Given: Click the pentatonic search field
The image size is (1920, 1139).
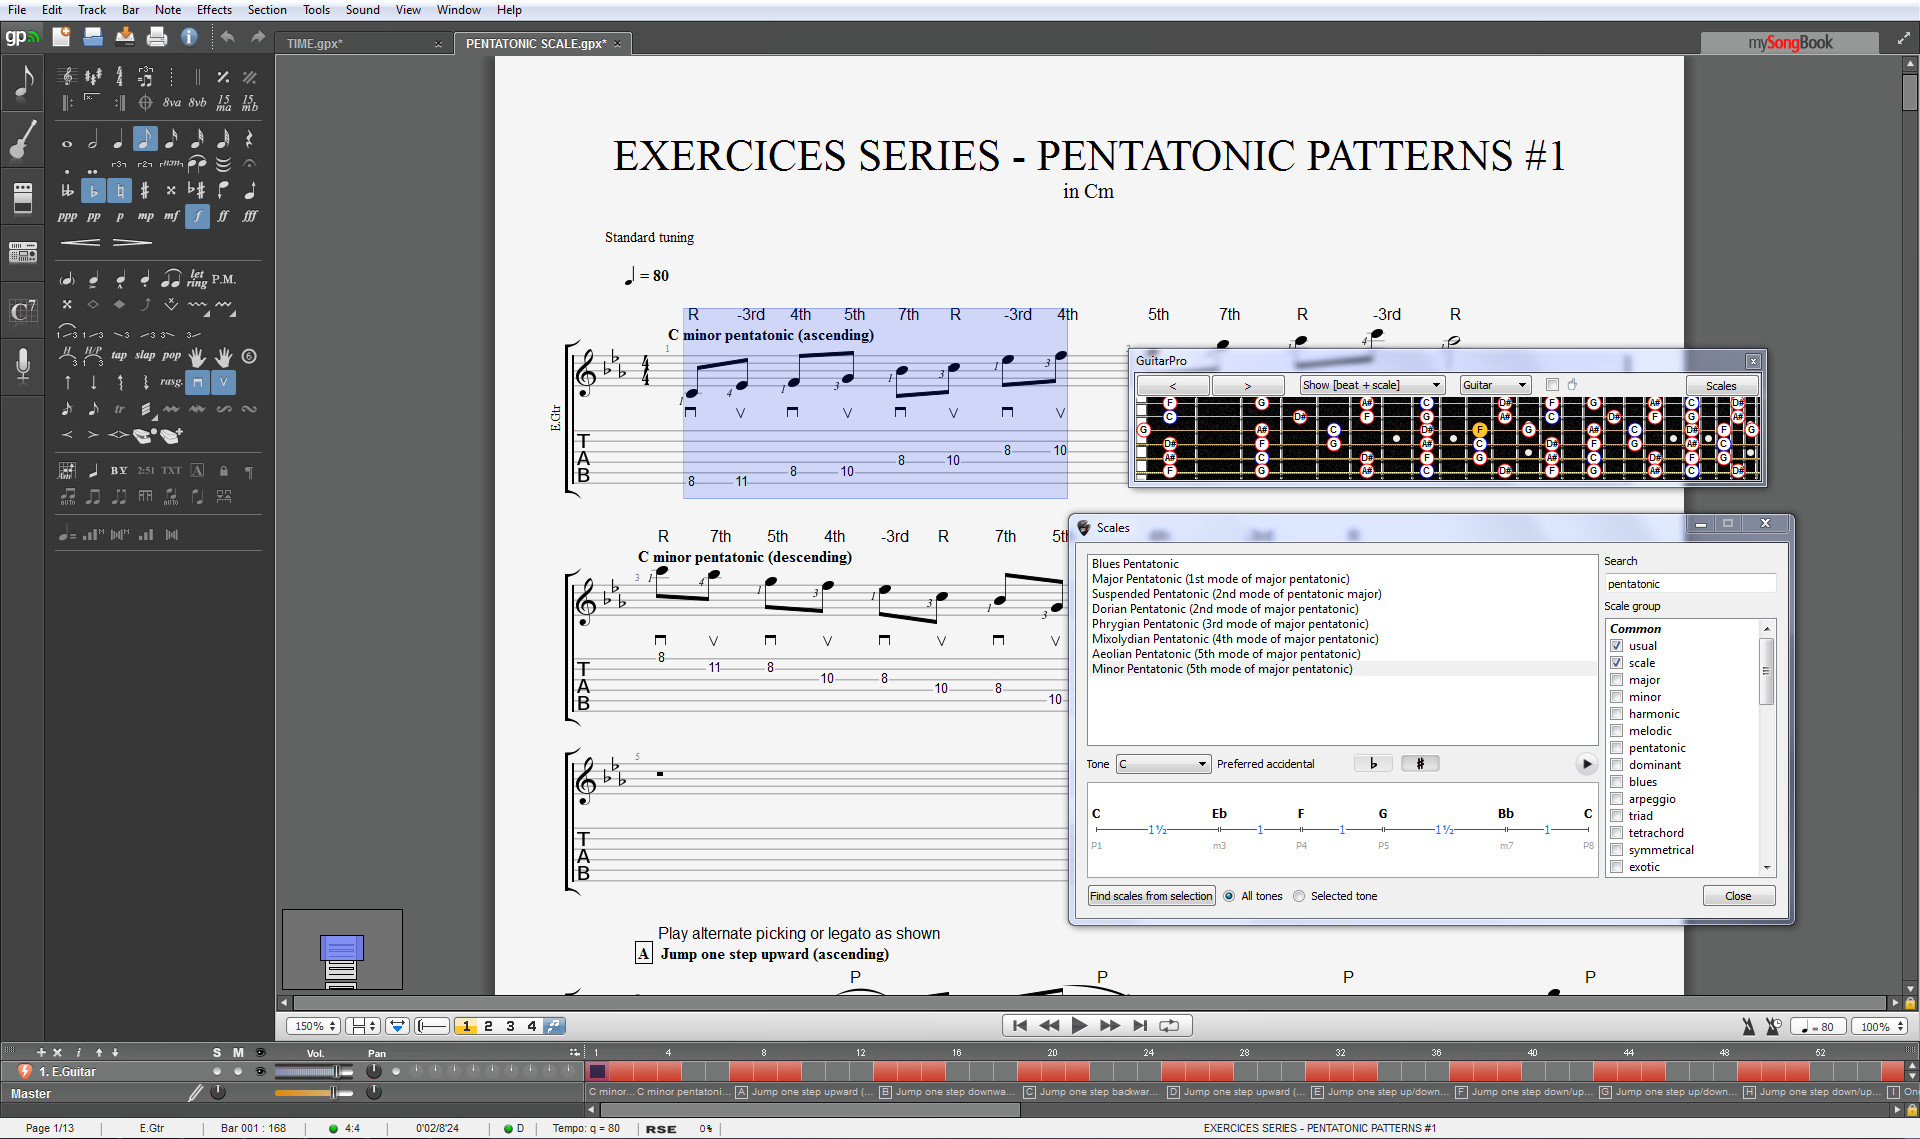Looking at the screenshot, I should (x=1688, y=584).
